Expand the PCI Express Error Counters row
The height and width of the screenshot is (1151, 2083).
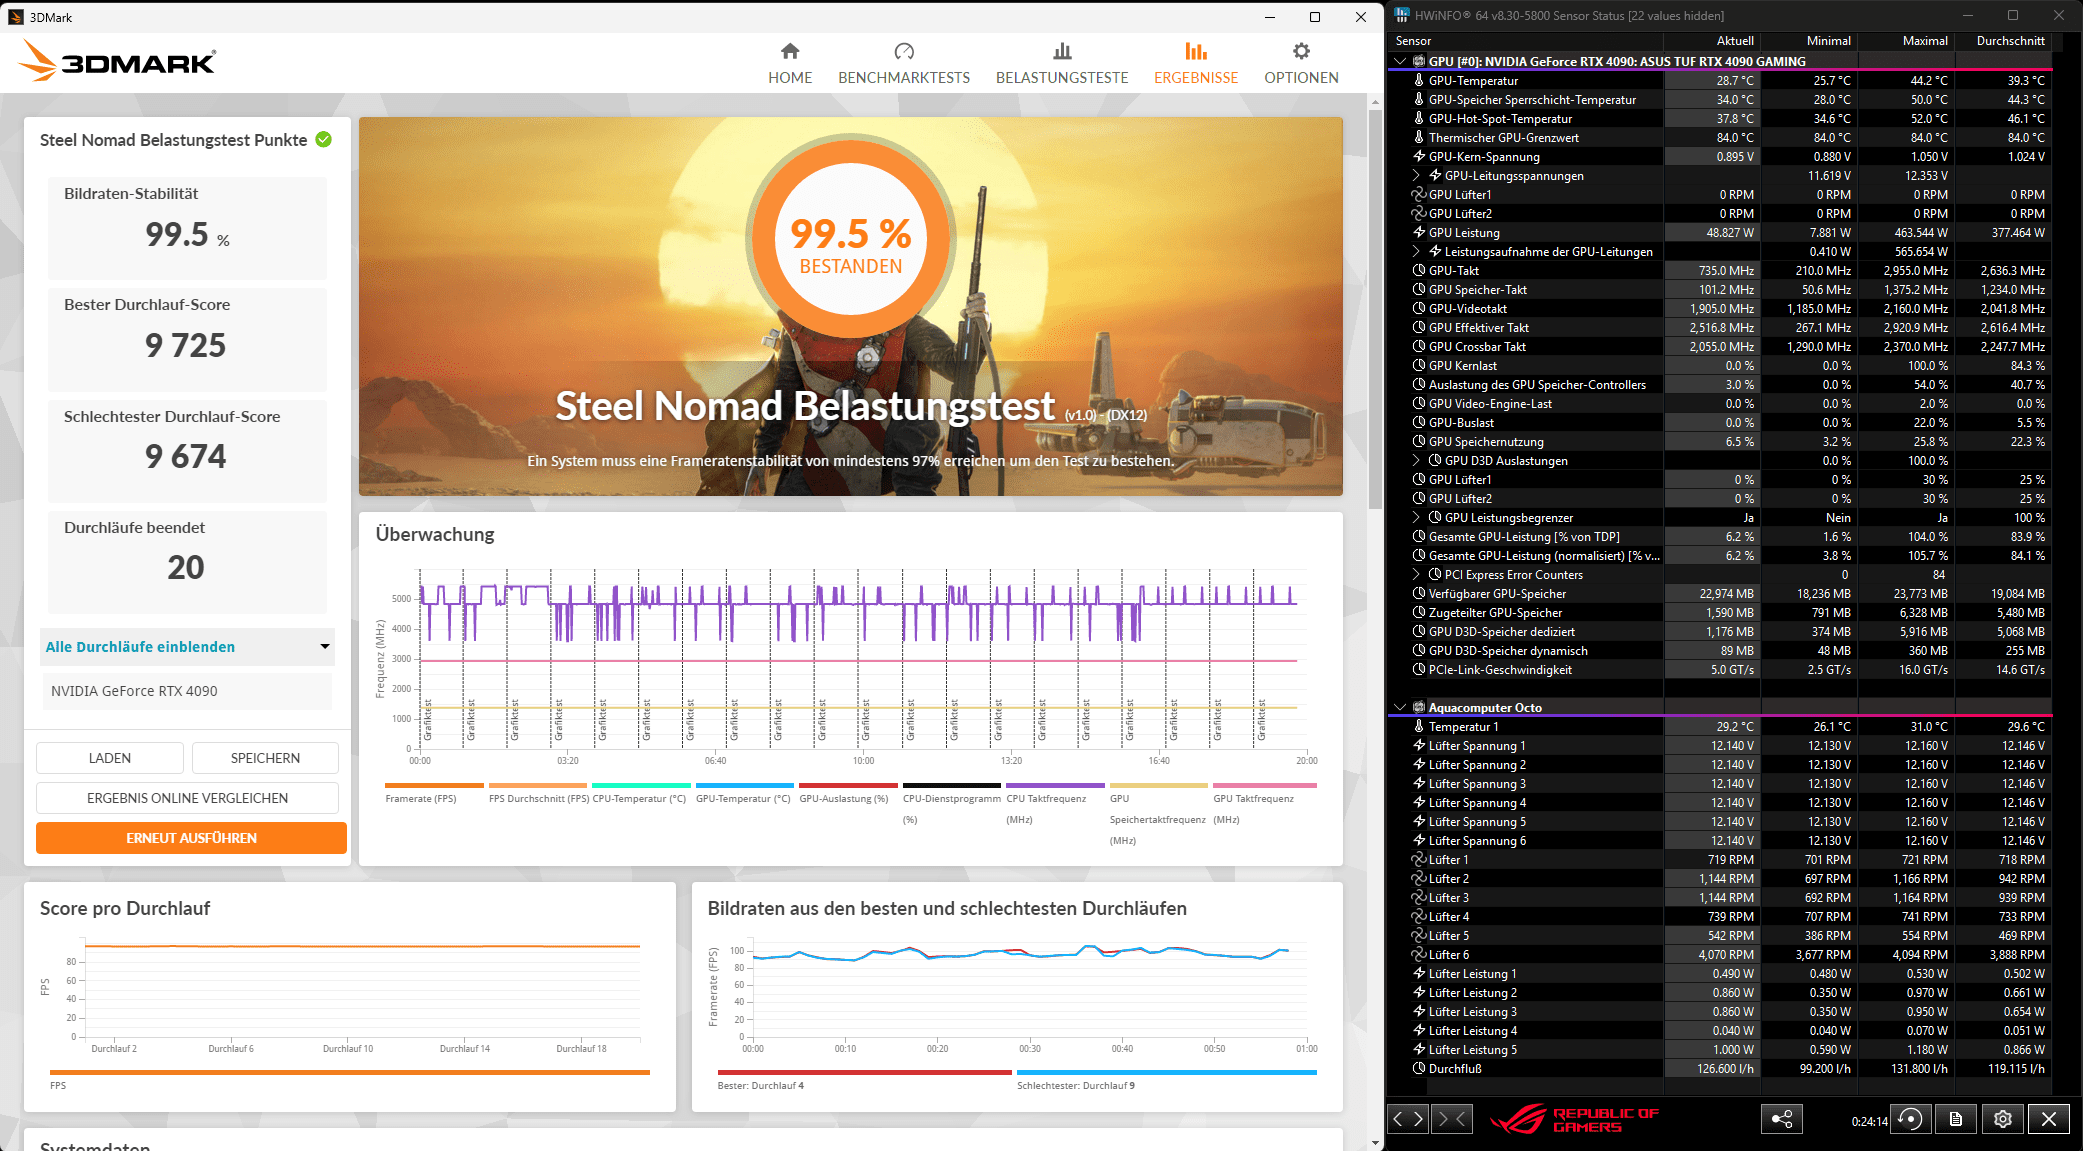[1416, 575]
